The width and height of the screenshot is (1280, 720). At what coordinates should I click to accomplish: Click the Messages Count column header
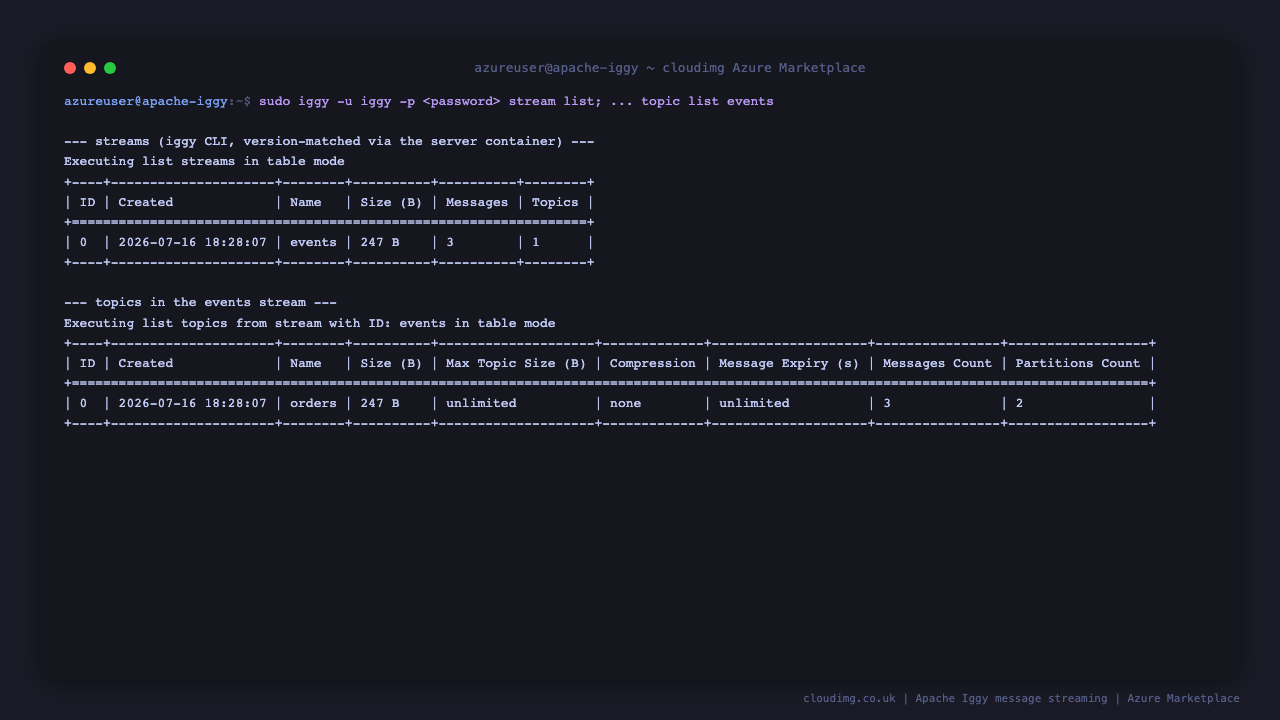click(938, 363)
